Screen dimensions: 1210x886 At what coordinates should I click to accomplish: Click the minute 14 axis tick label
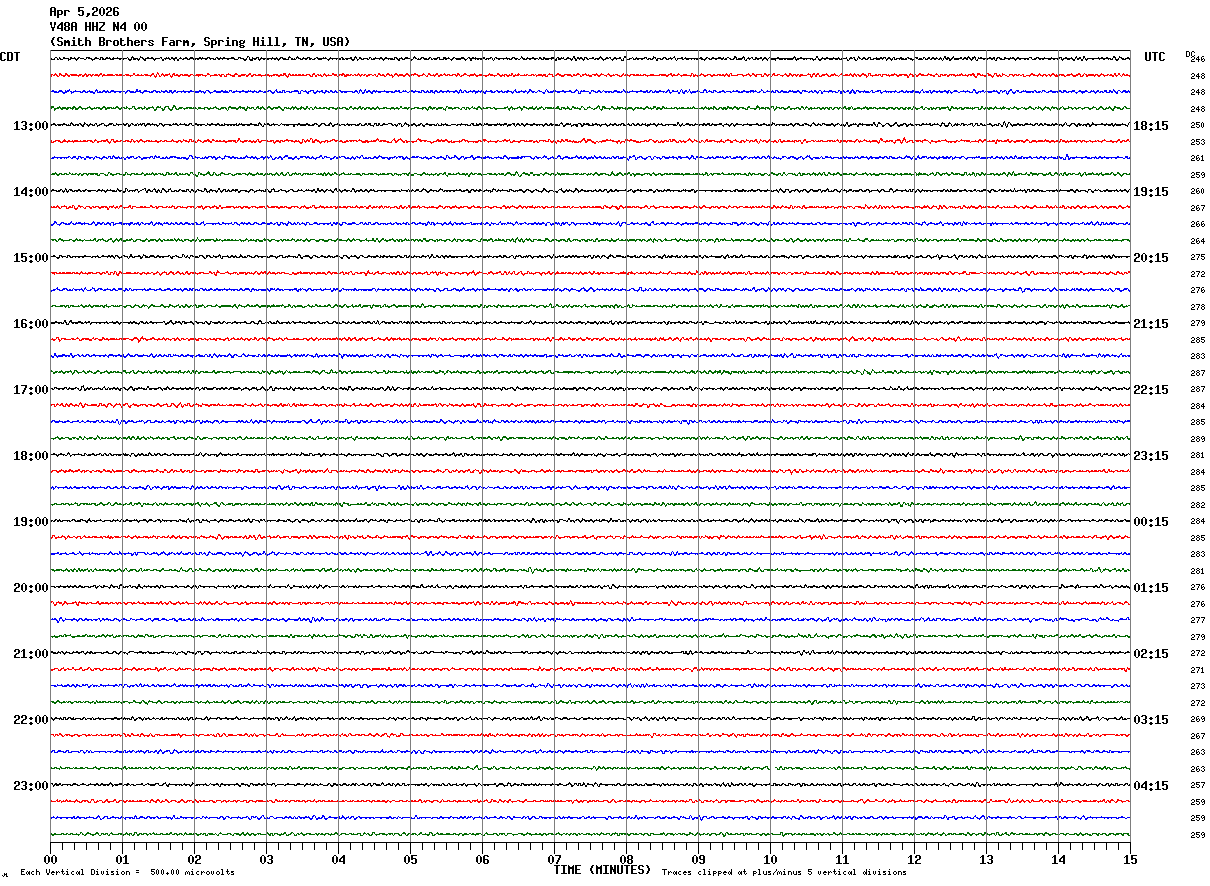click(x=1059, y=859)
